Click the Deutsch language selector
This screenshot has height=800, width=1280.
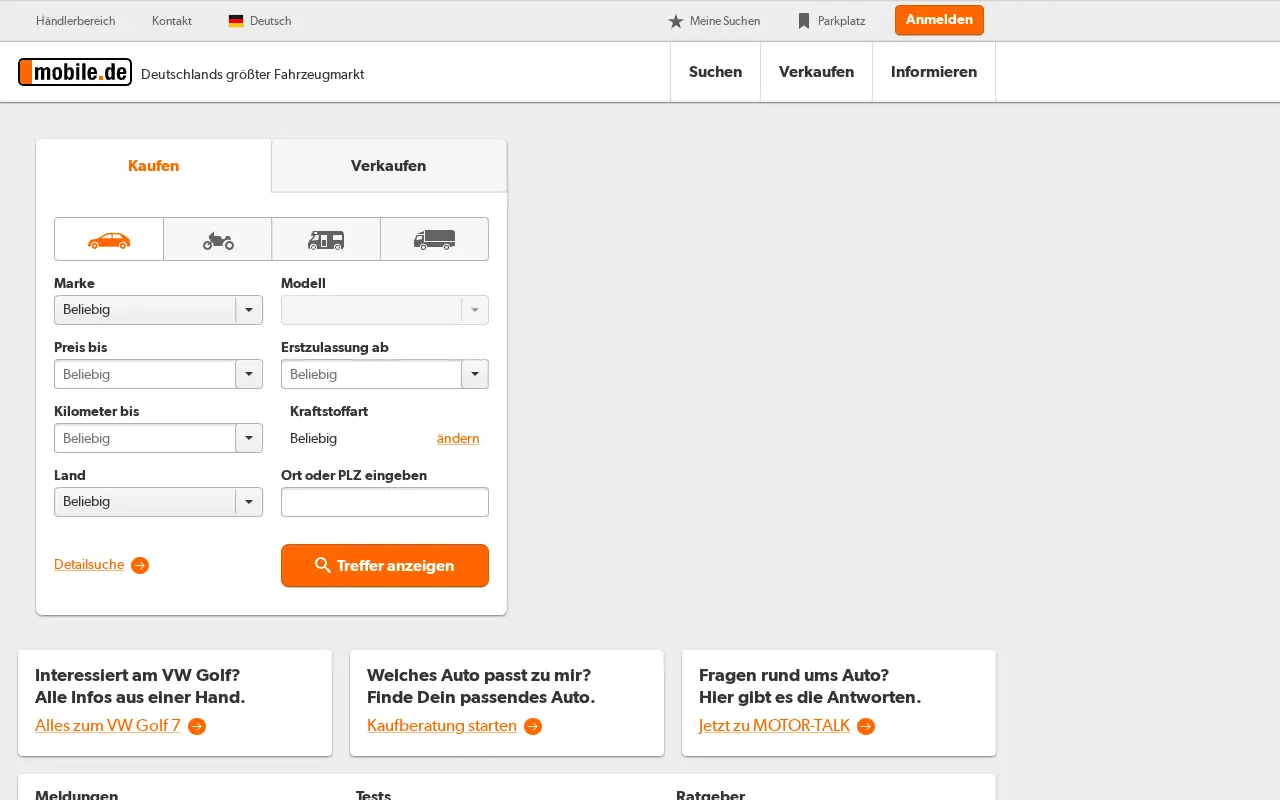coord(271,21)
